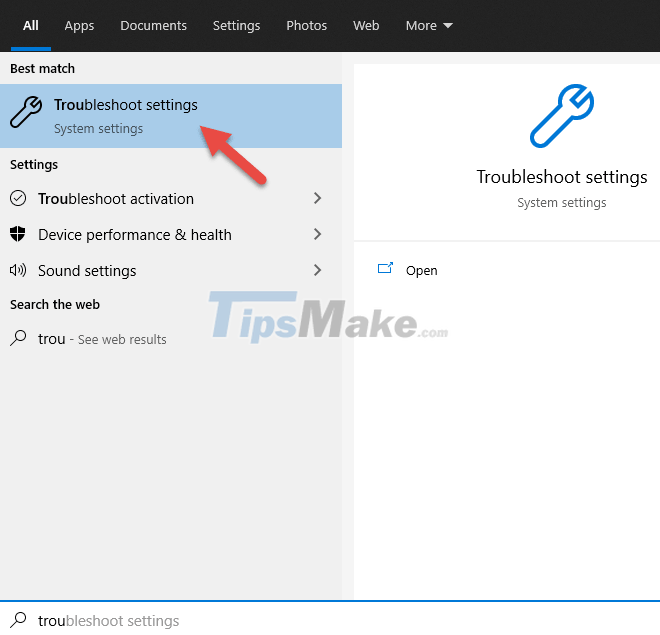Expand Sound settings chevron arrow
Screen dimensions: 660x635
point(317,270)
